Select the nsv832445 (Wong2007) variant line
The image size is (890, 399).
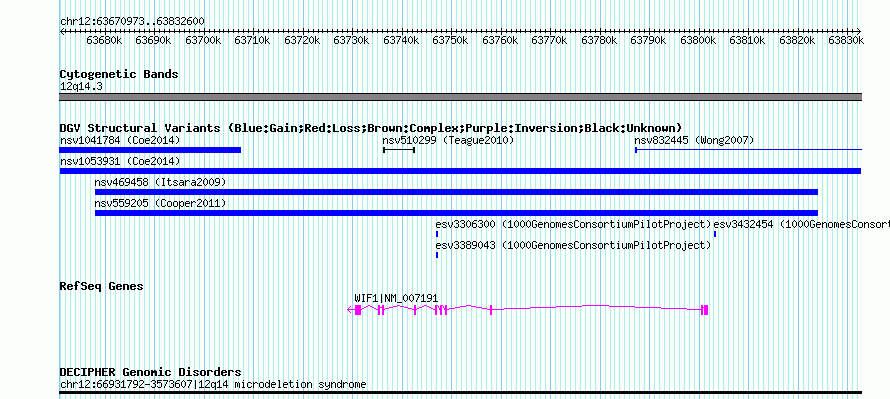tap(748, 150)
